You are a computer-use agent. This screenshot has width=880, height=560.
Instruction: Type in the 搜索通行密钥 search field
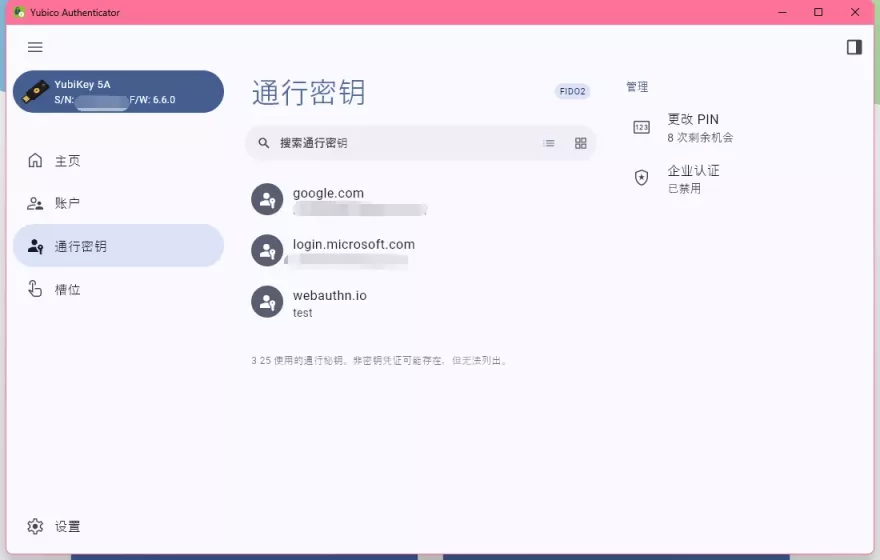click(400, 143)
